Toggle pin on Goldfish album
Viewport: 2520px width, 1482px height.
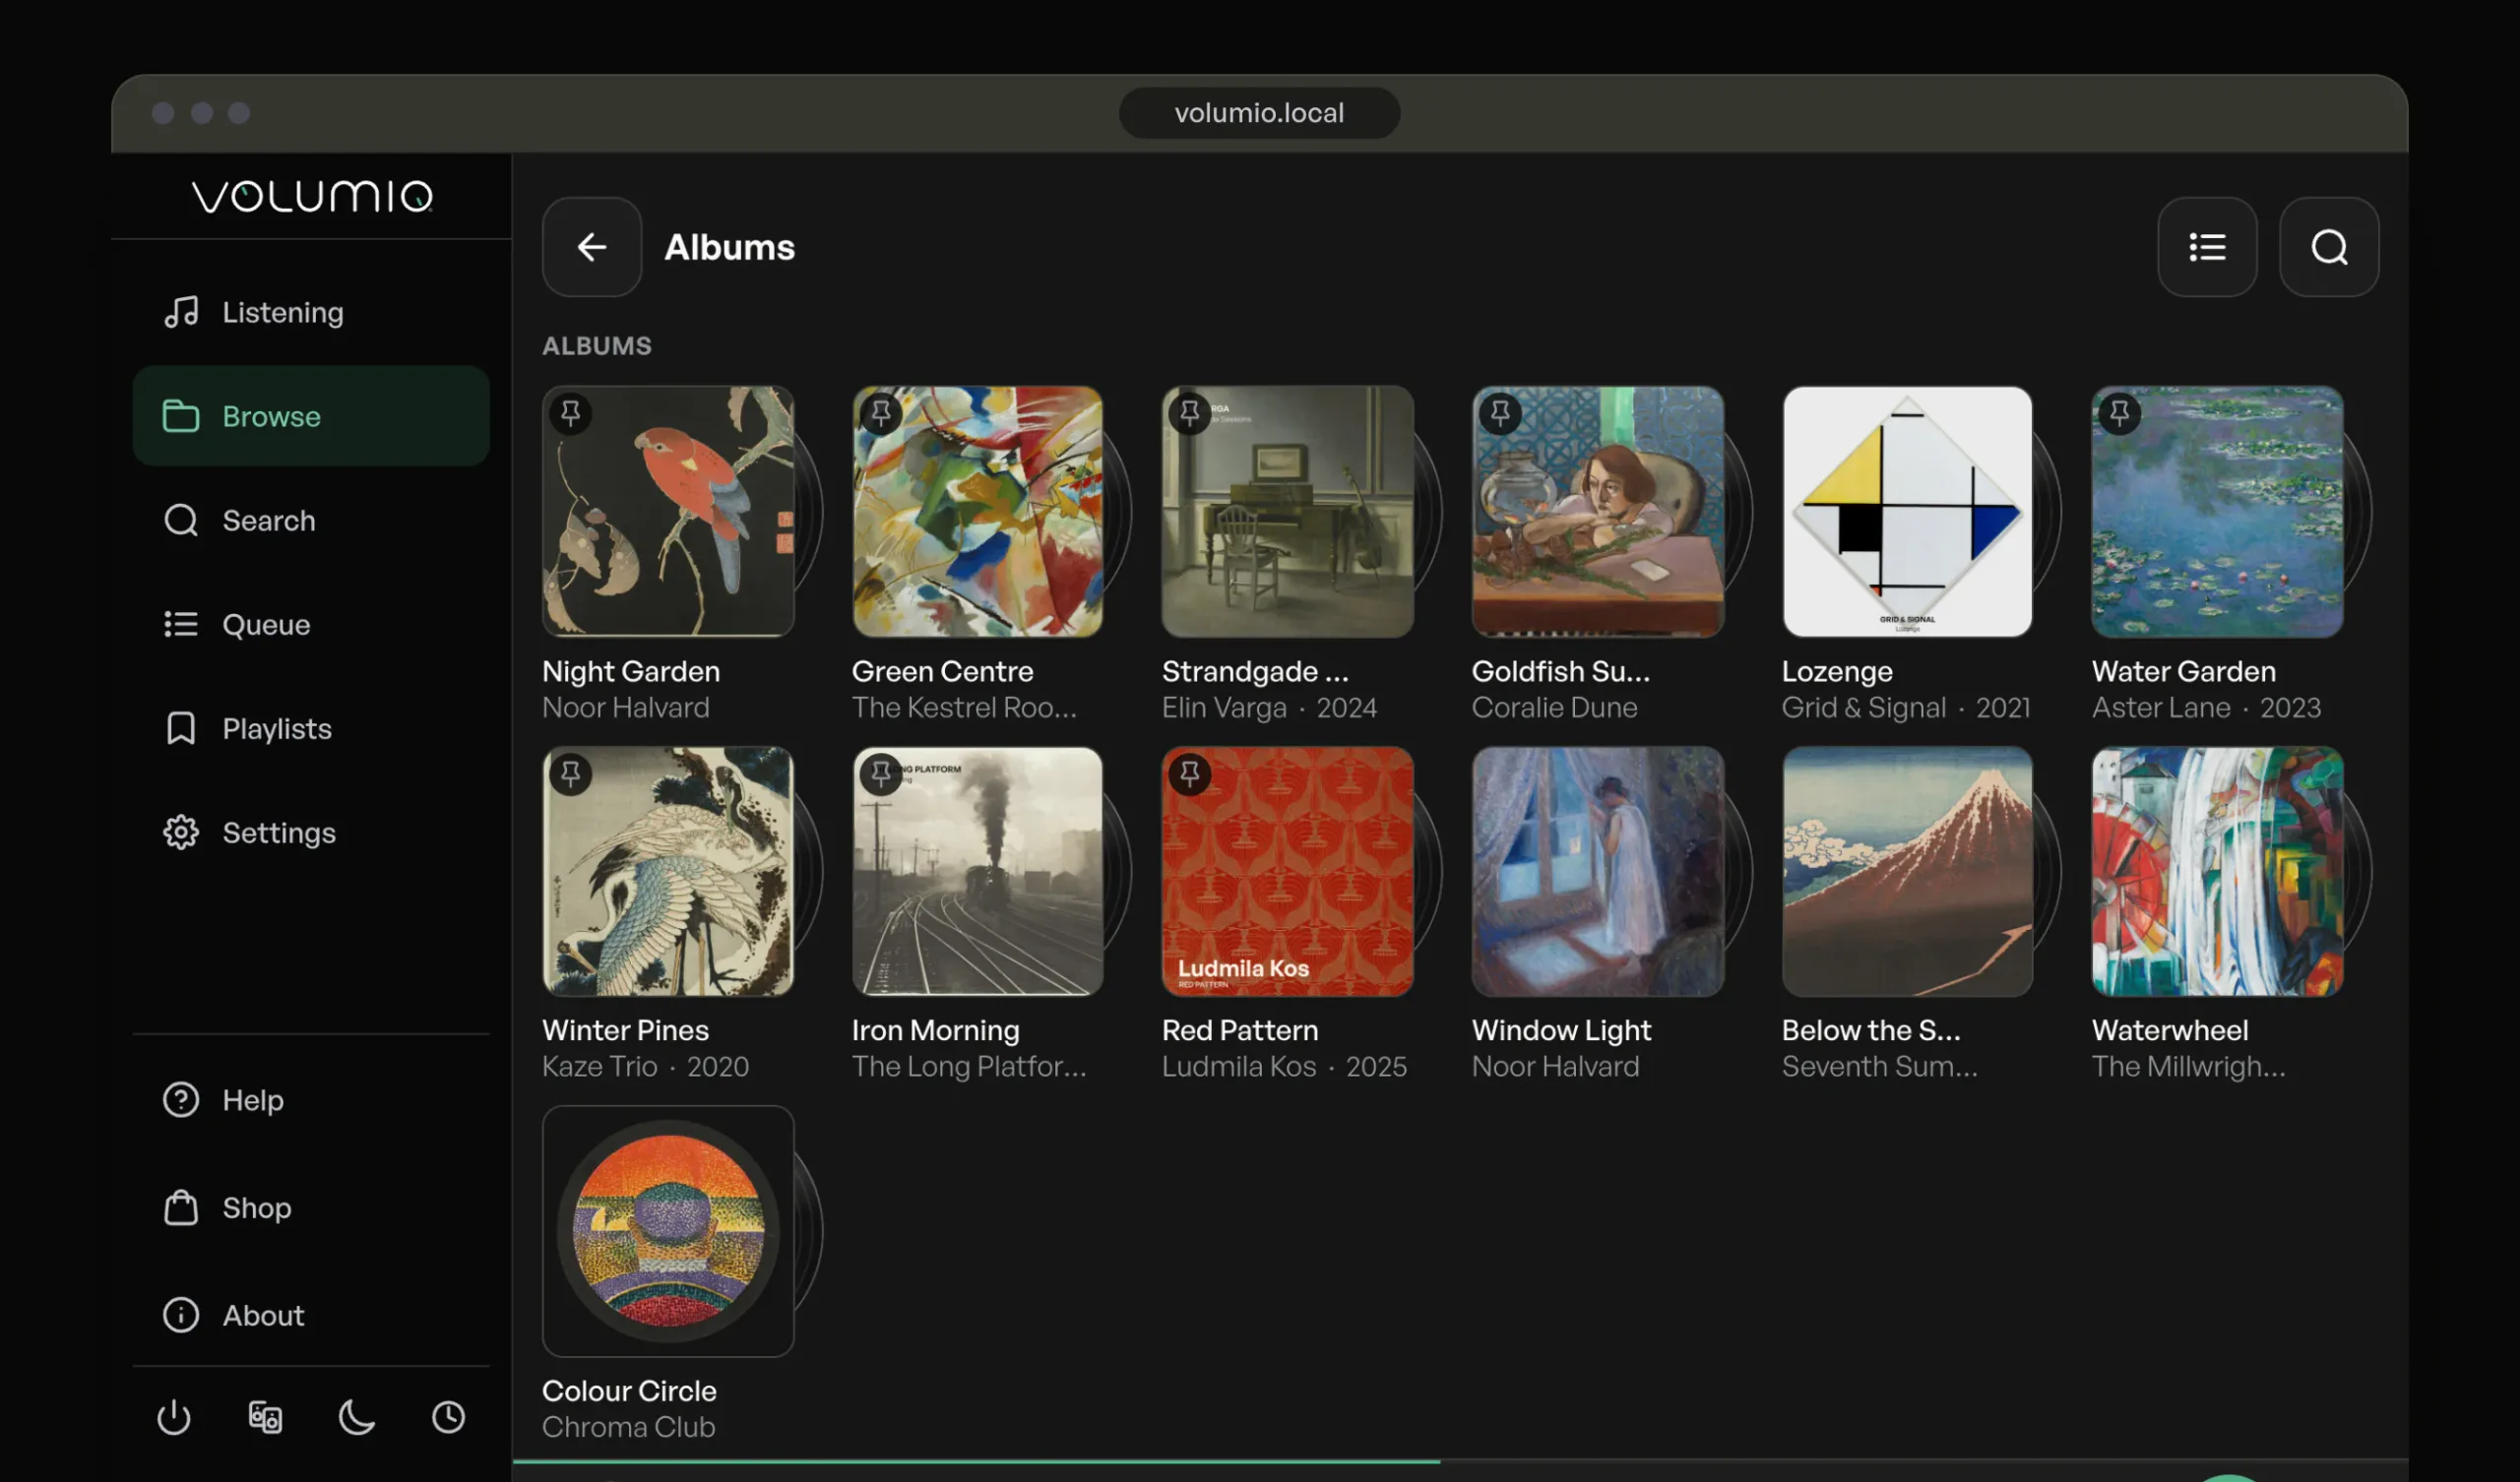1500,412
